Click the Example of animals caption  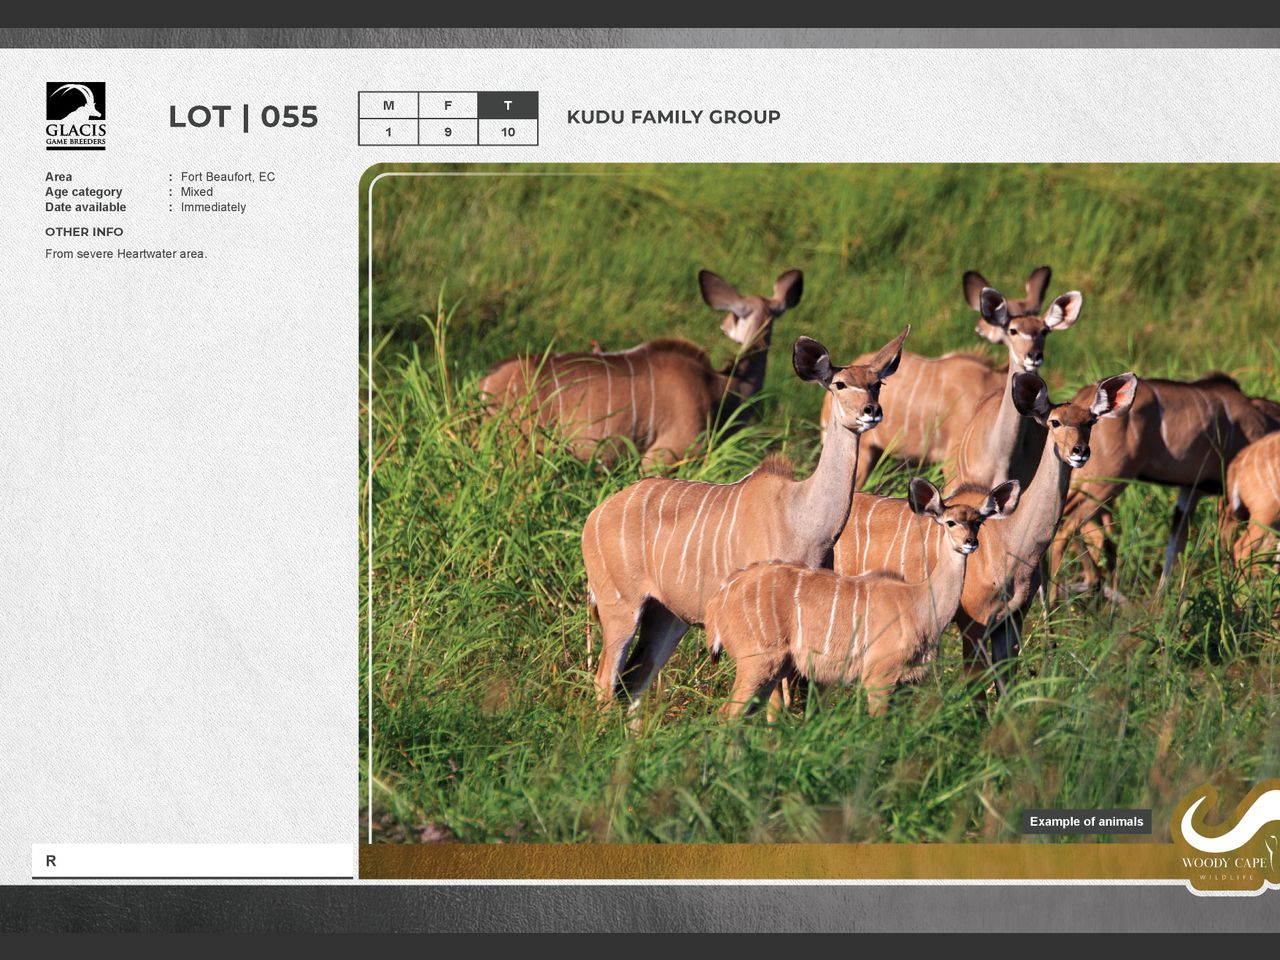pos(1086,822)
